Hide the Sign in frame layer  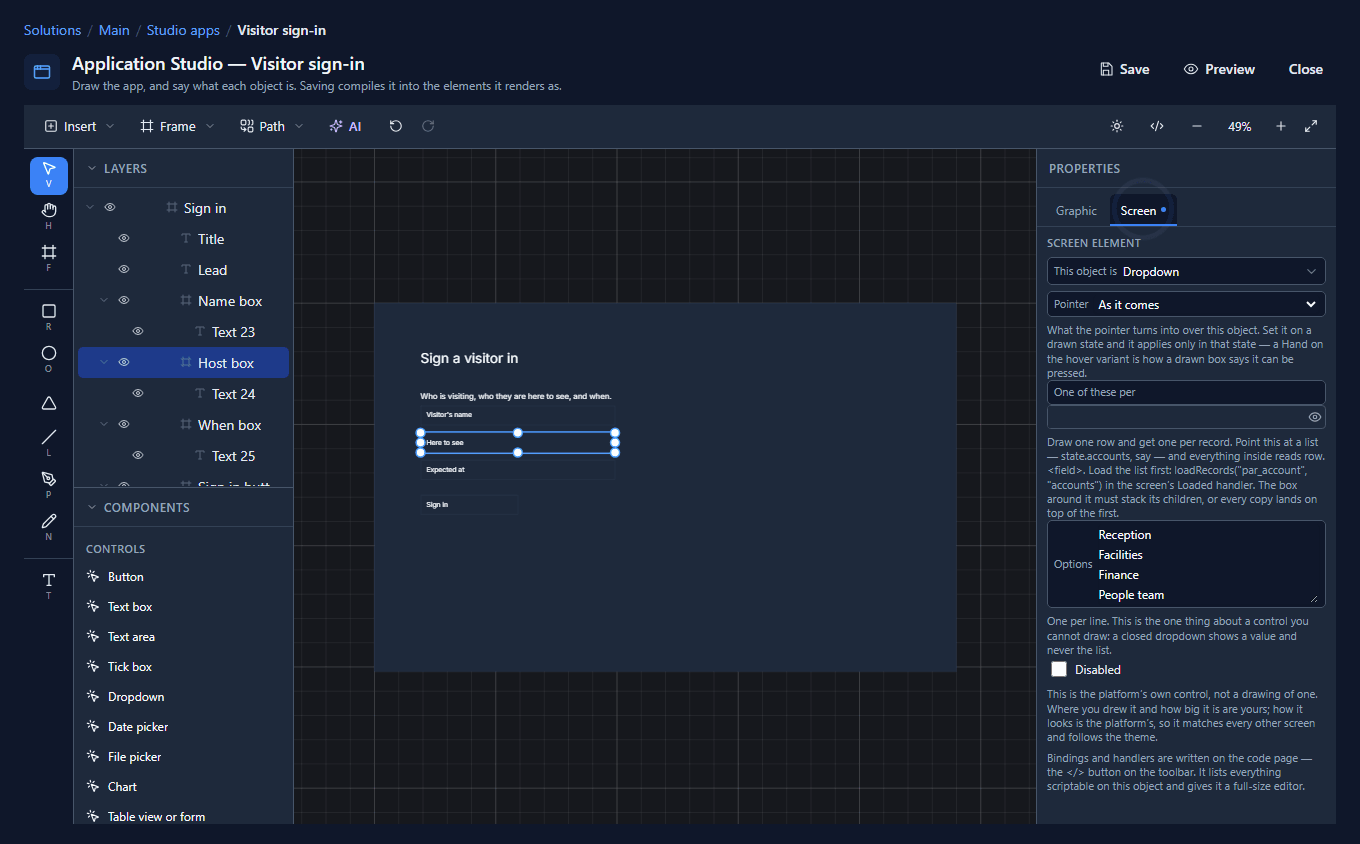tap(110, 208)
